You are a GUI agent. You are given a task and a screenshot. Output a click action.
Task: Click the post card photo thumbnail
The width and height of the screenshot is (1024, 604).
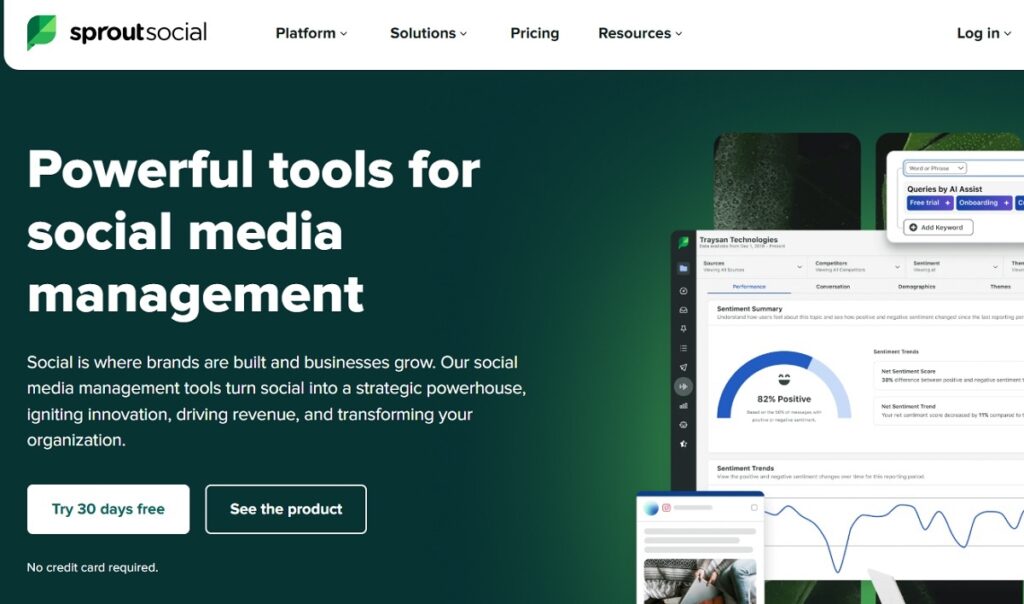699,581
